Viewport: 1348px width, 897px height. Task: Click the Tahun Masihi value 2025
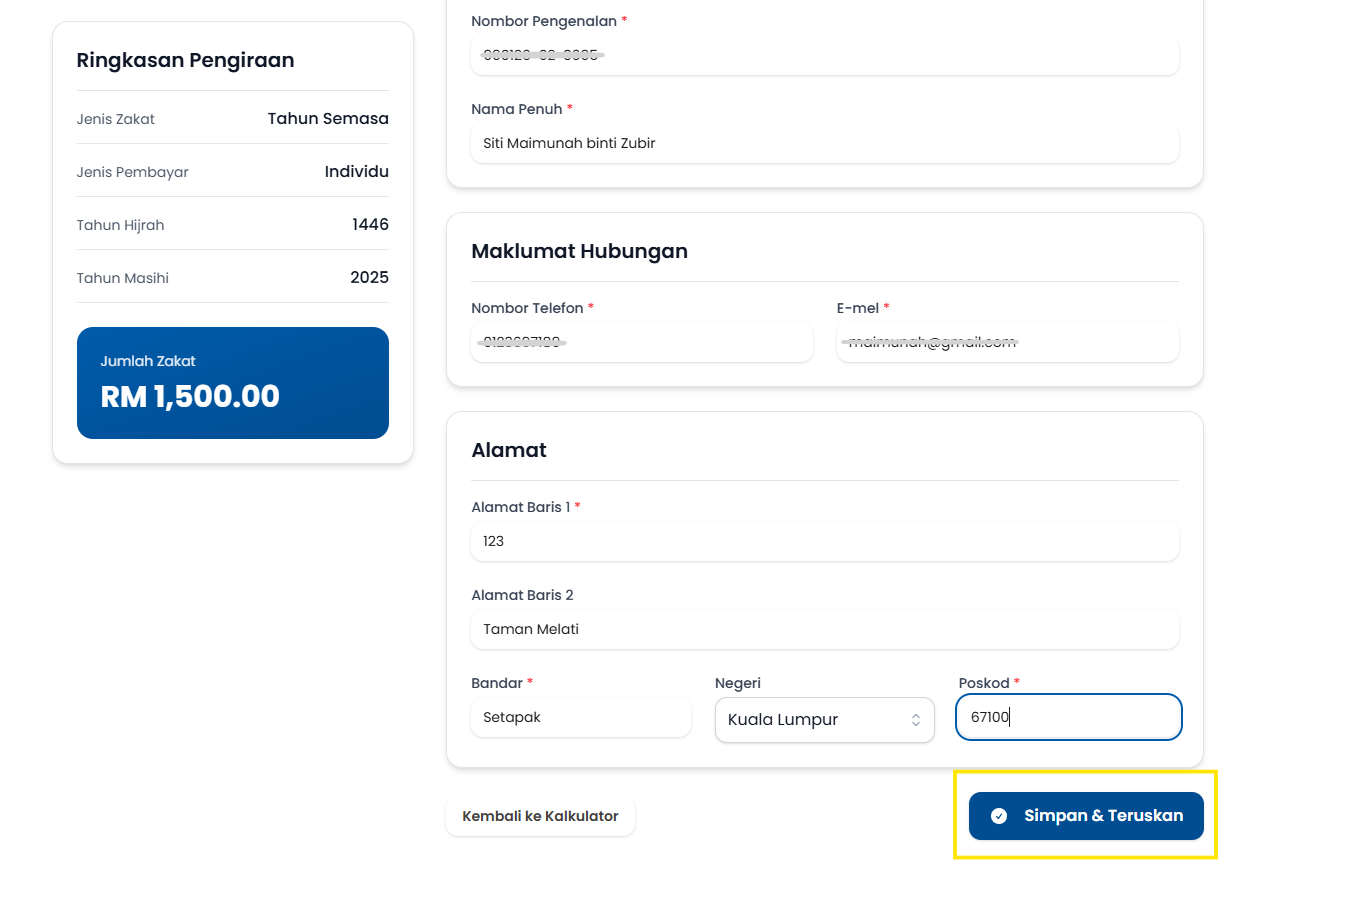point(369,277)
